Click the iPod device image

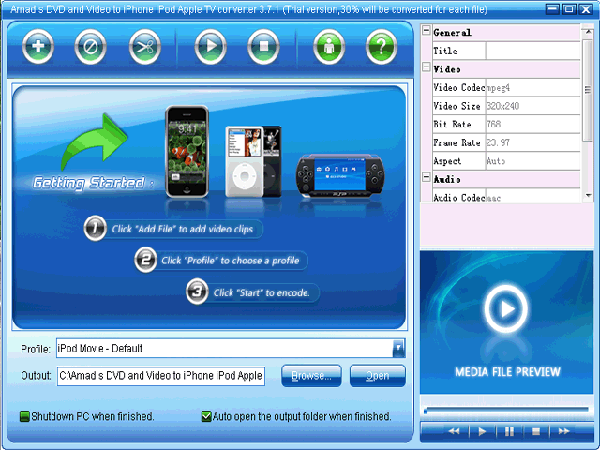point(253,161)
